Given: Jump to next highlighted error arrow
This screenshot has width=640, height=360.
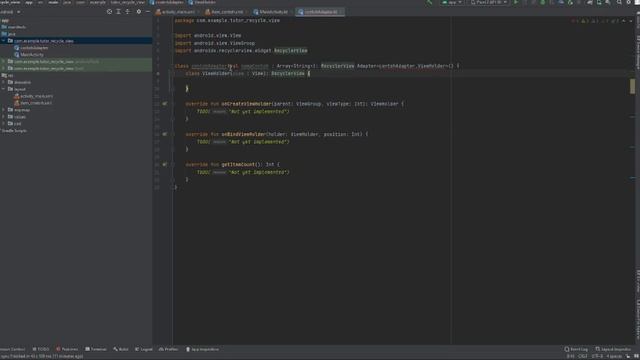Looking at the screenshot, I should point(631,20).
